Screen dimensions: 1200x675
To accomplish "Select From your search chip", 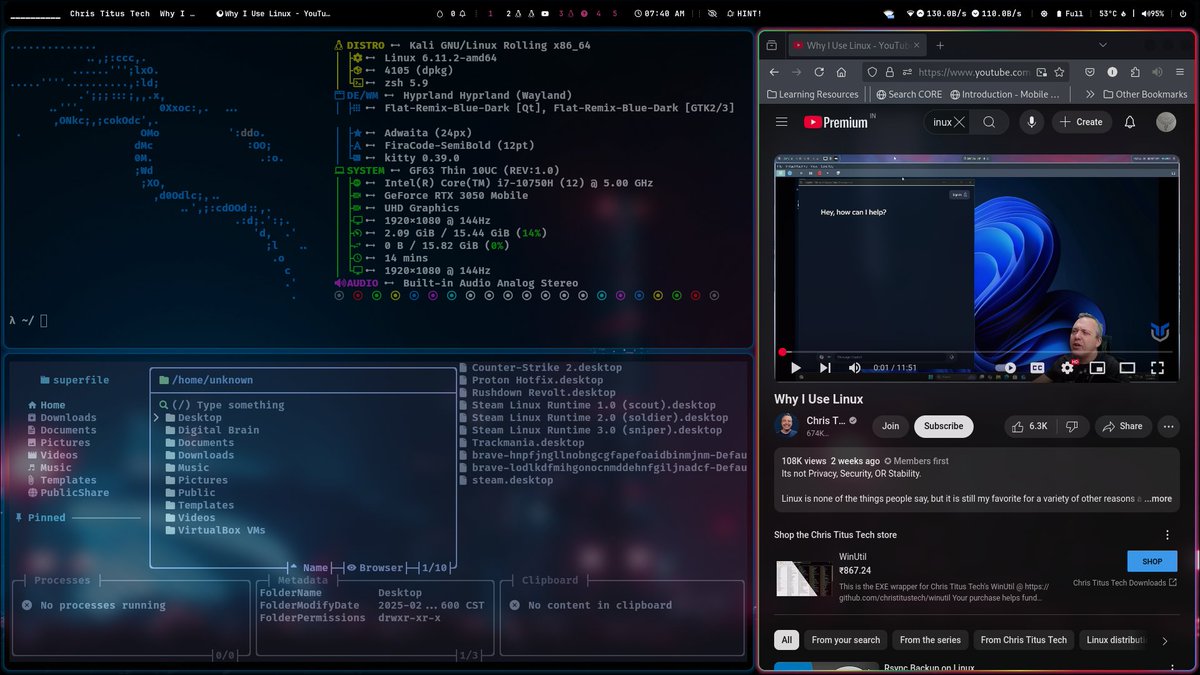I will [846, 640].
